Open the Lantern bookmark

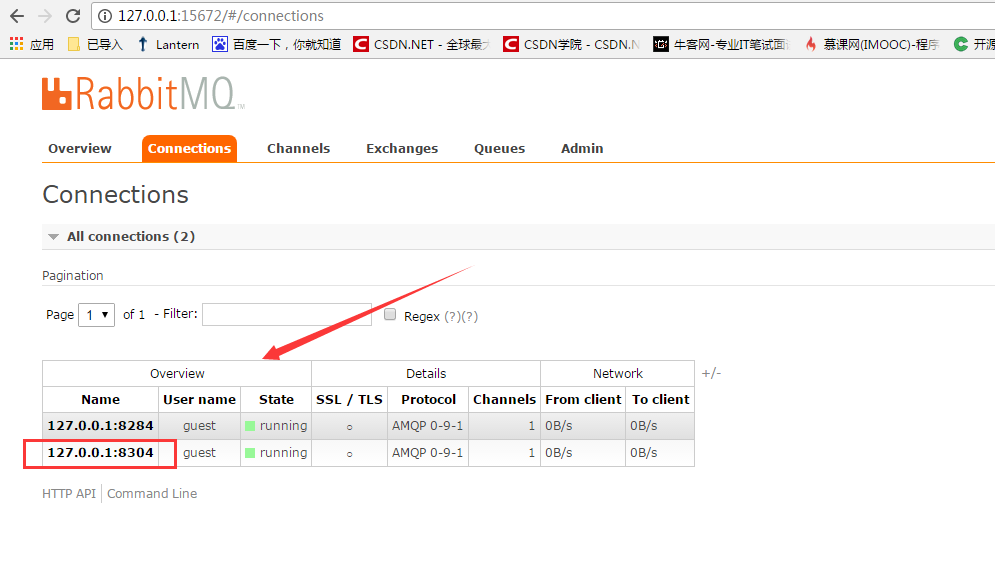(x=168, y=44)
